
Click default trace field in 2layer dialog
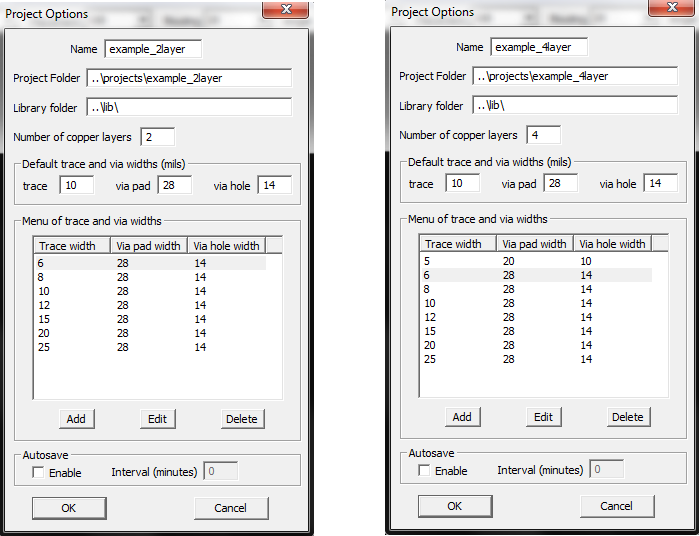tap(77, 185)
